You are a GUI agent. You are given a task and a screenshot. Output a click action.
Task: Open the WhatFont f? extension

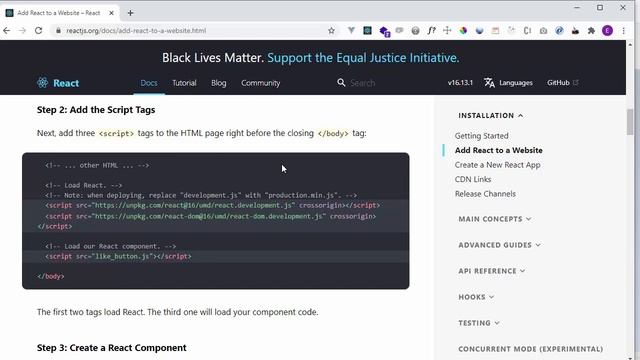point(431,30)
